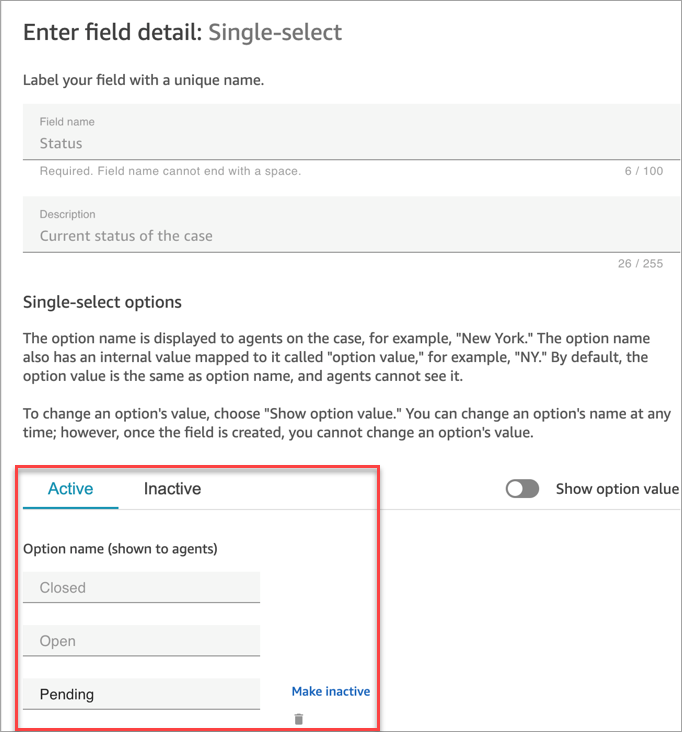Click the 6 / 100 character counter
682x732 pixels.
[x=643, y=171]
